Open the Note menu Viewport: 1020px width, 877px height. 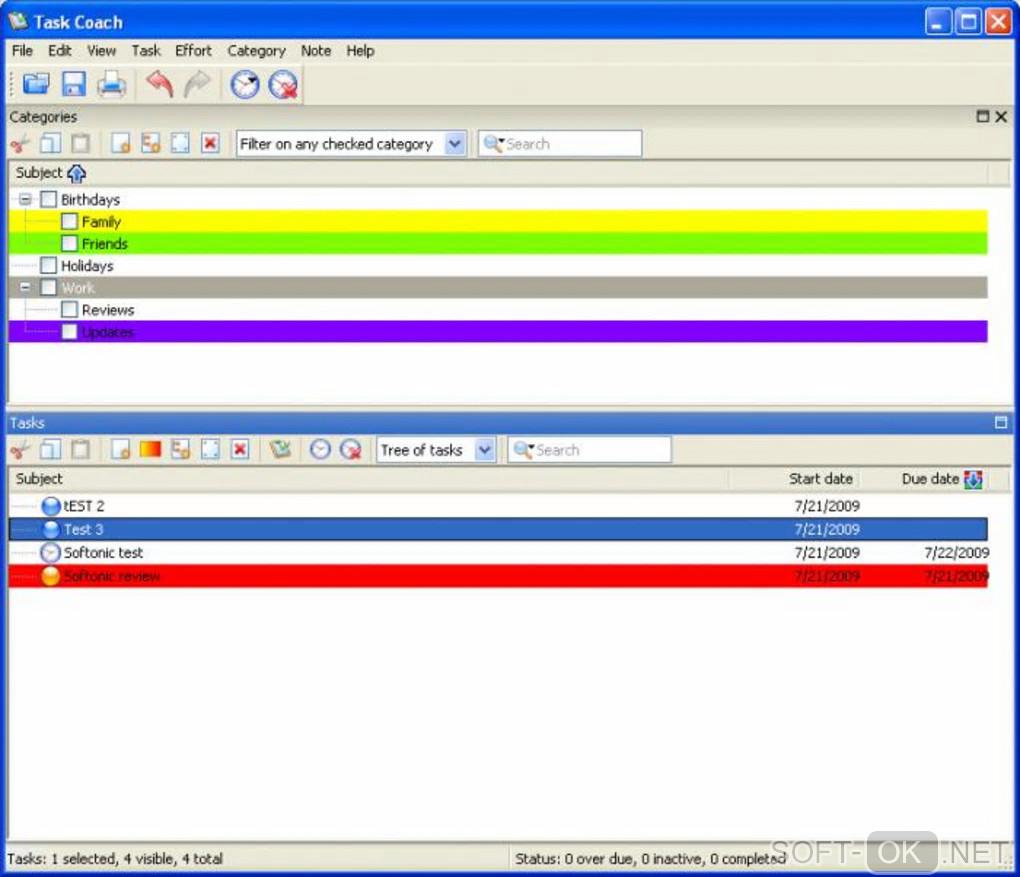coord(315,51)
